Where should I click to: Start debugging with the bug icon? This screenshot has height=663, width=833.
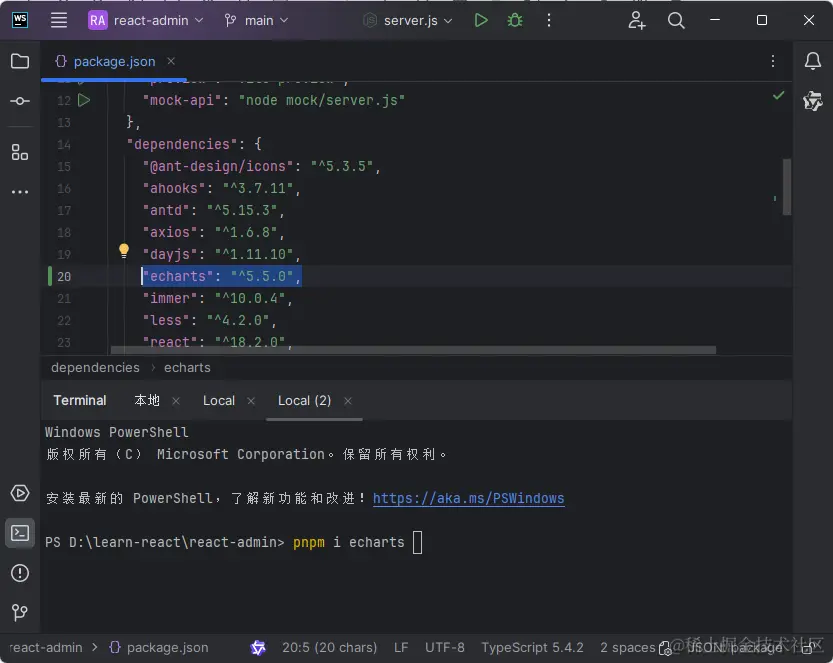[515, 20]
